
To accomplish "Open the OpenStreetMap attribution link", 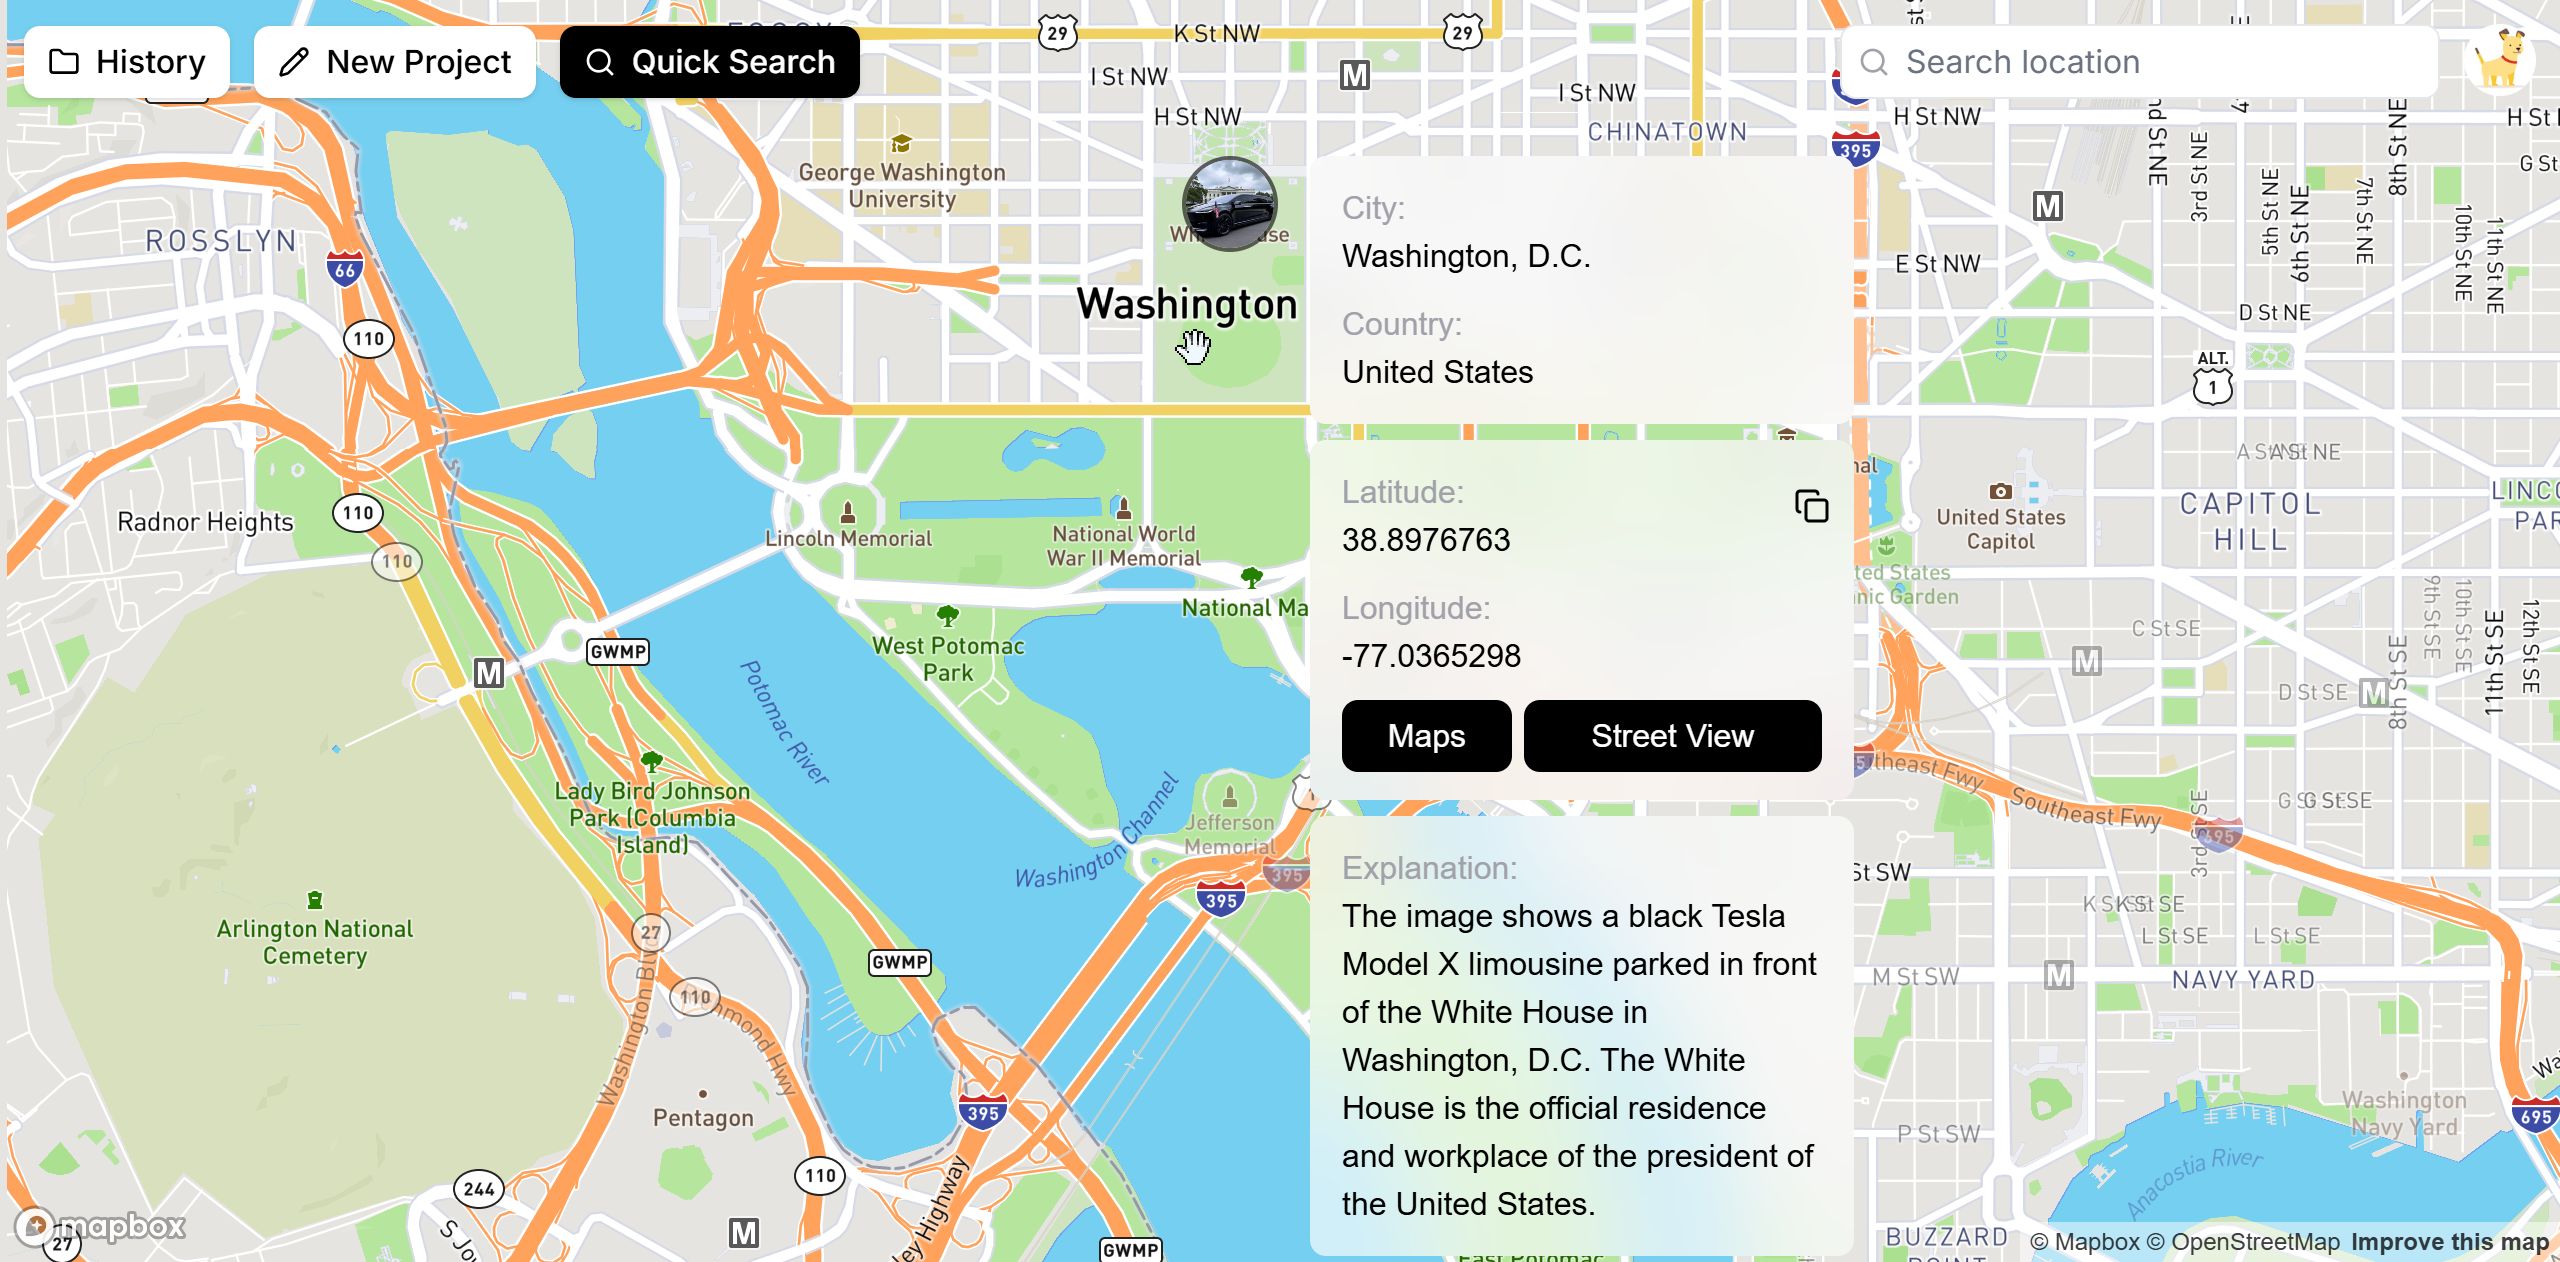I will (x=2243, y=1242).
